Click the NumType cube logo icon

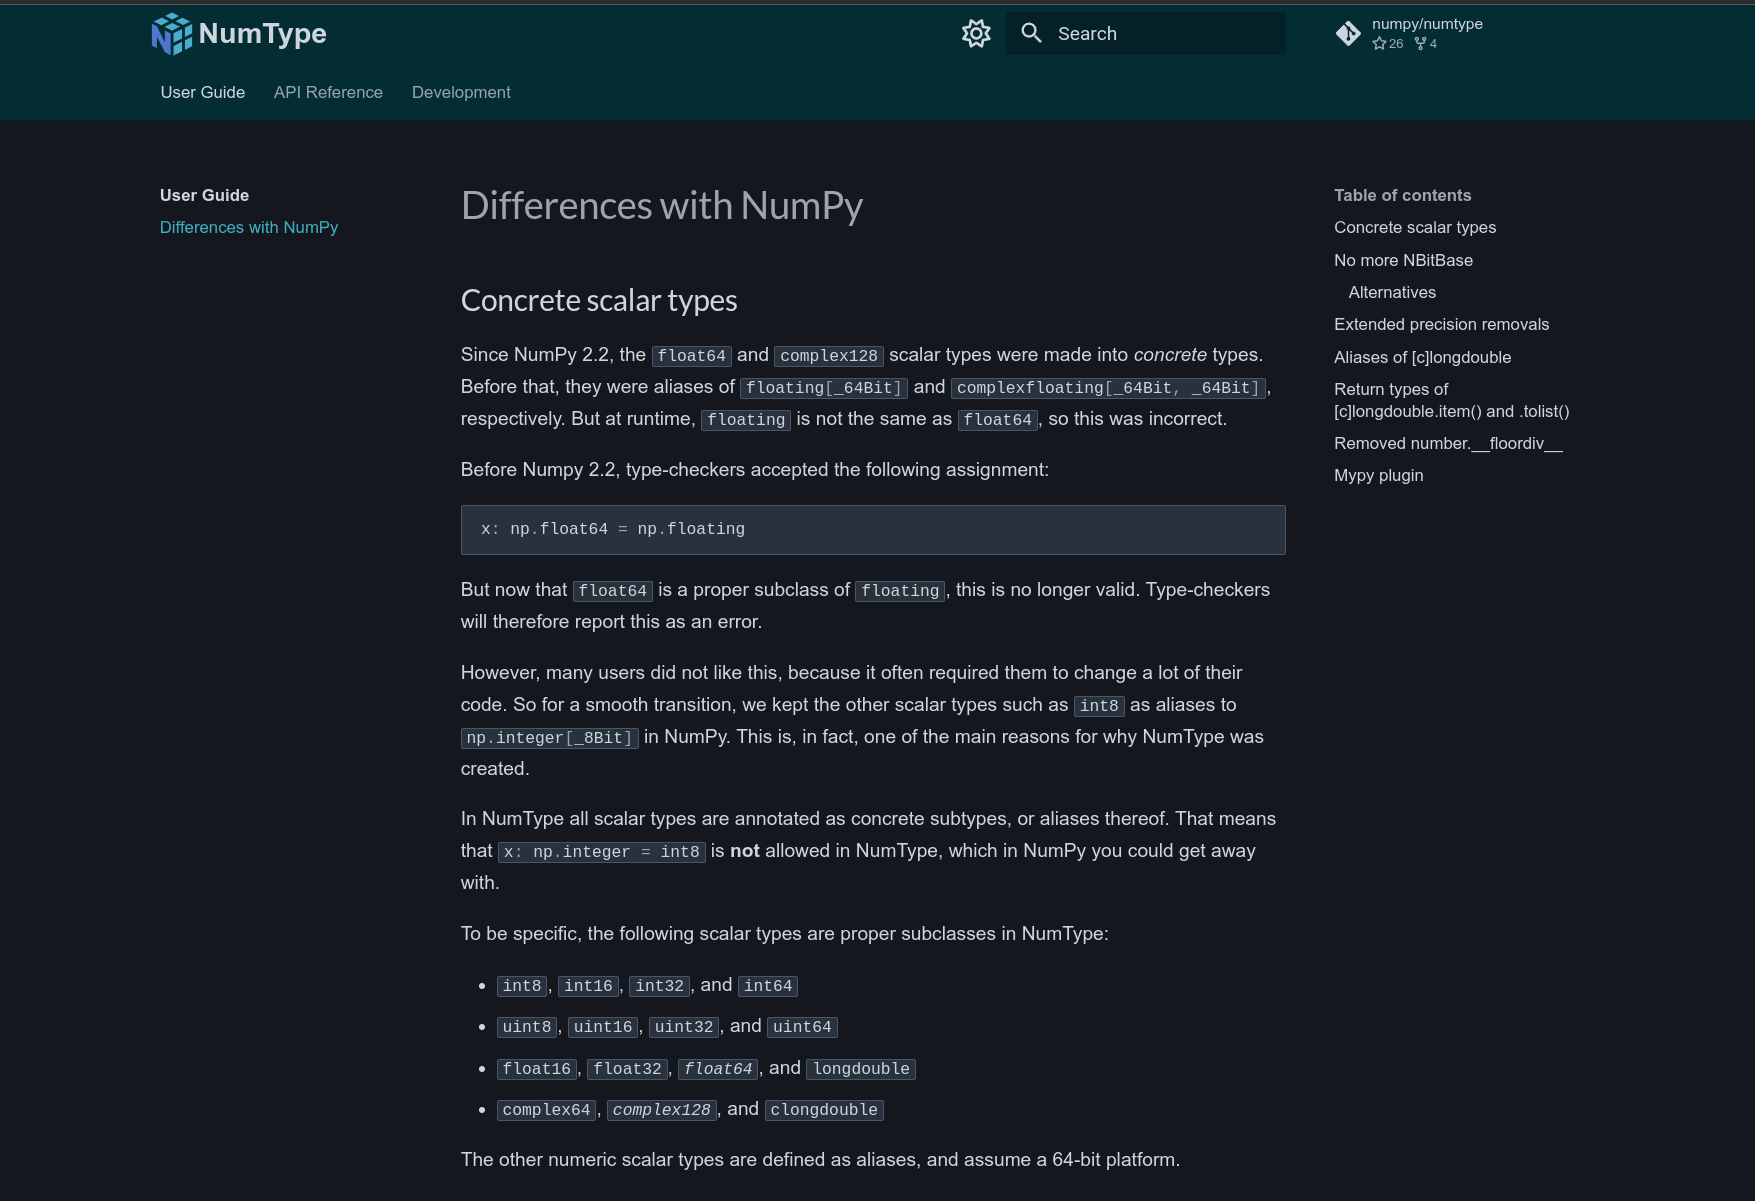(x=171, y=34)
